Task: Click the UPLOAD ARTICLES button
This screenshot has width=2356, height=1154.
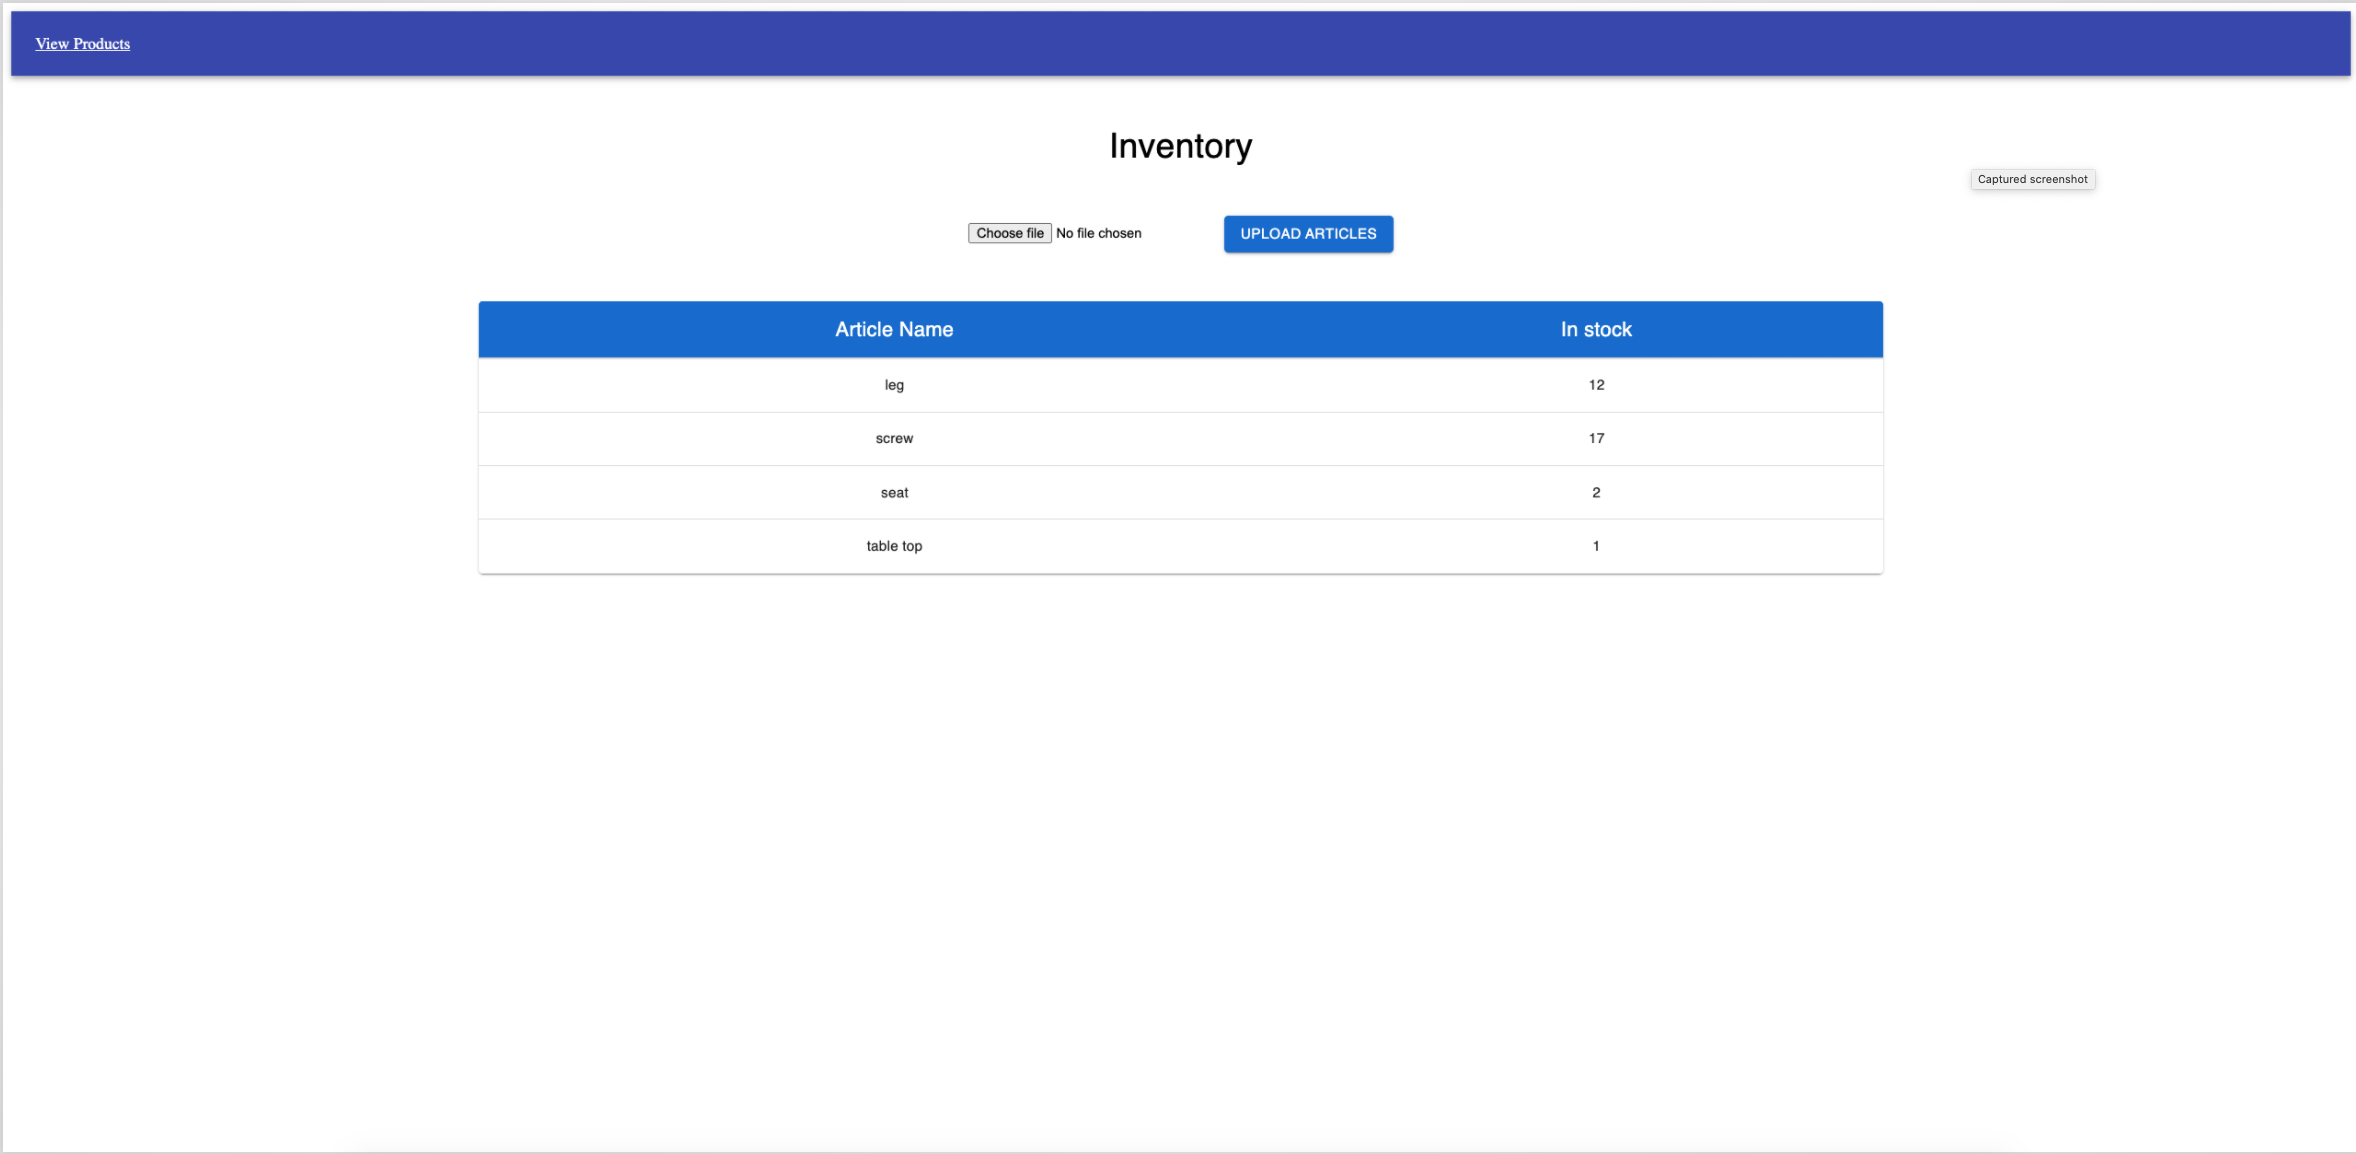Action: (1308, 234)
